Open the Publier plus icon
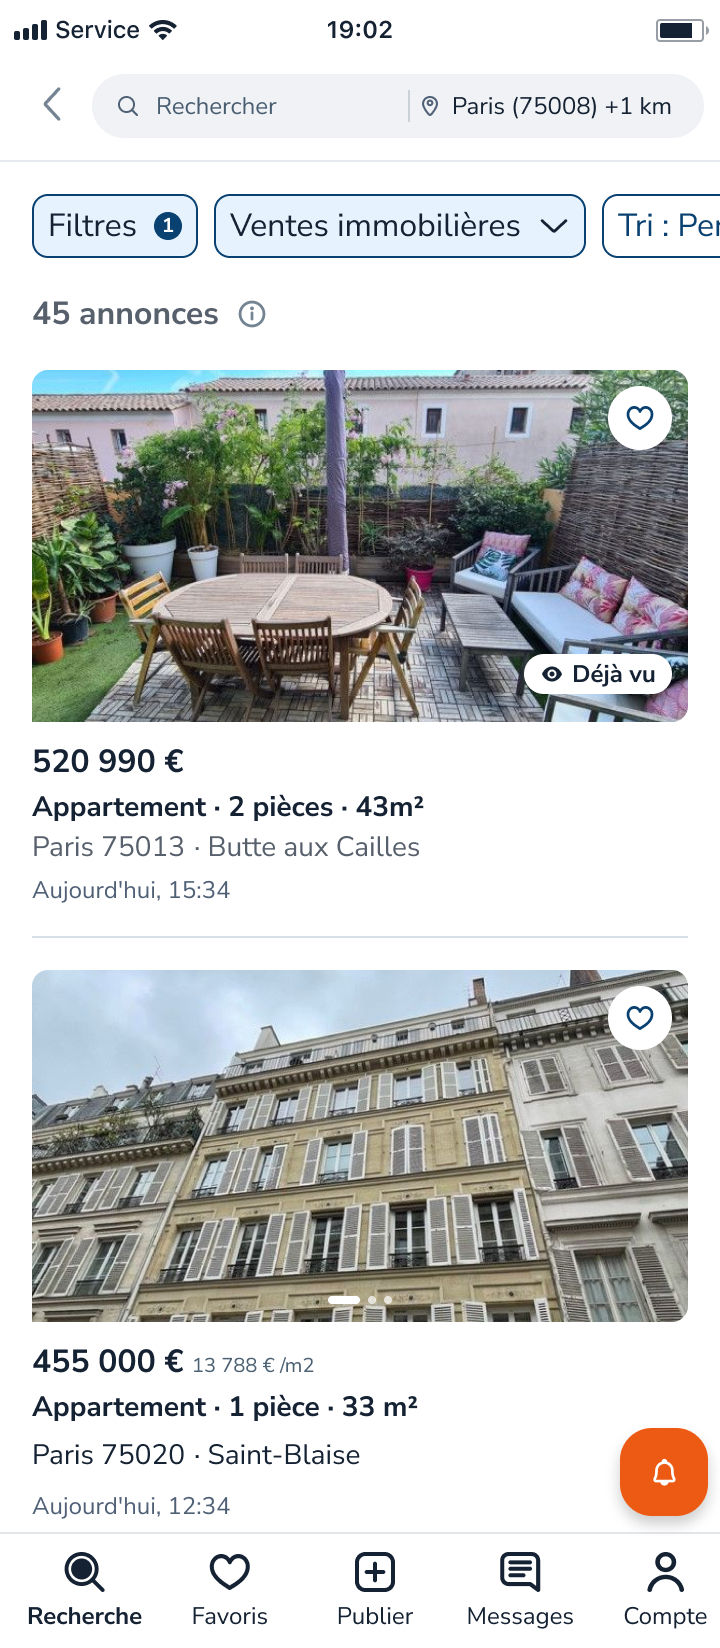This screenshot has height=1648, width=720. click(375, 1573)
